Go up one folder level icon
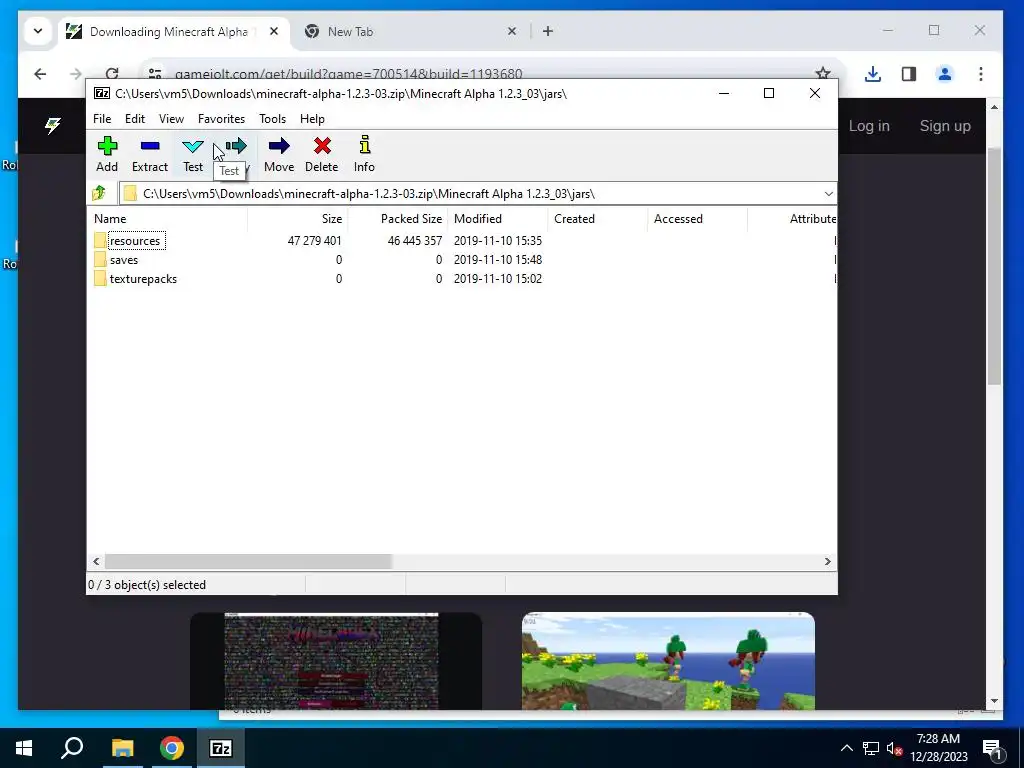The image size is (1024, 768). (x=99, y=193)
